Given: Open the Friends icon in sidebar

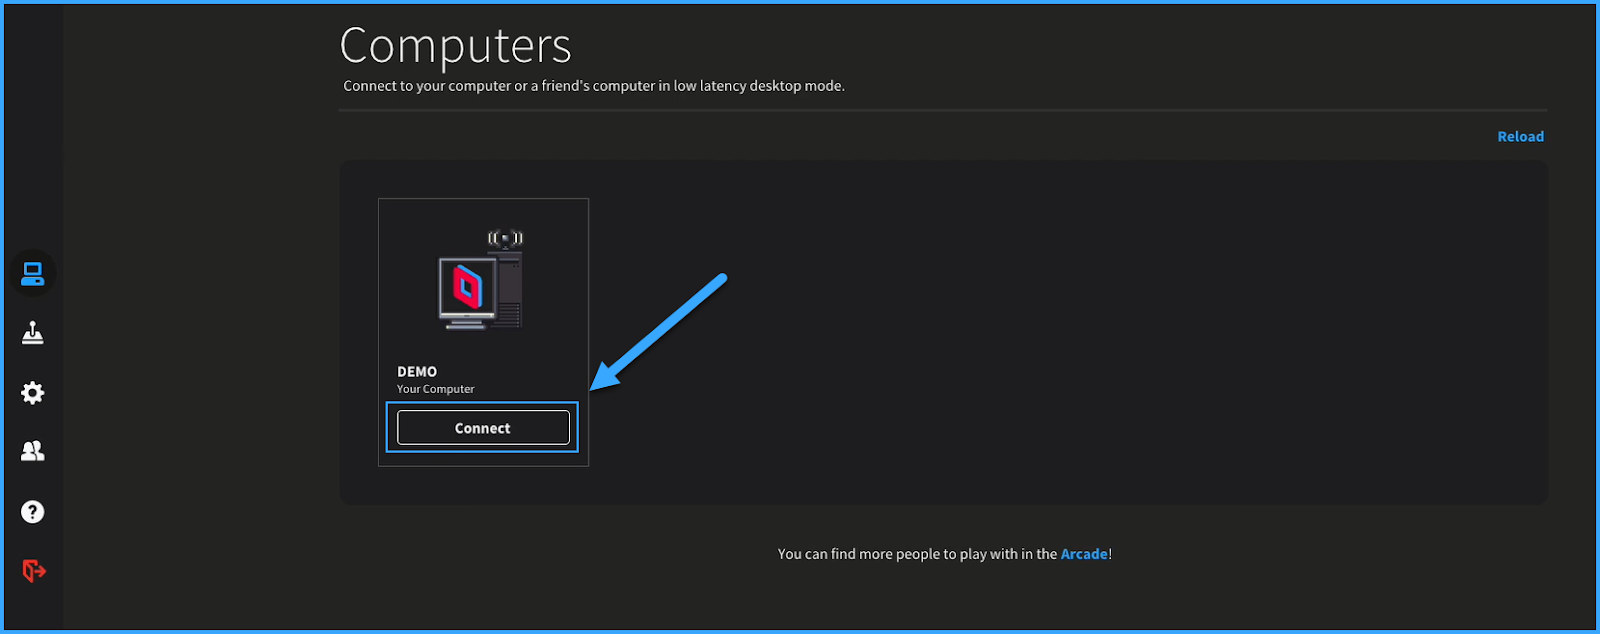Looking at the screenshot, I should [x=33, y=451].
